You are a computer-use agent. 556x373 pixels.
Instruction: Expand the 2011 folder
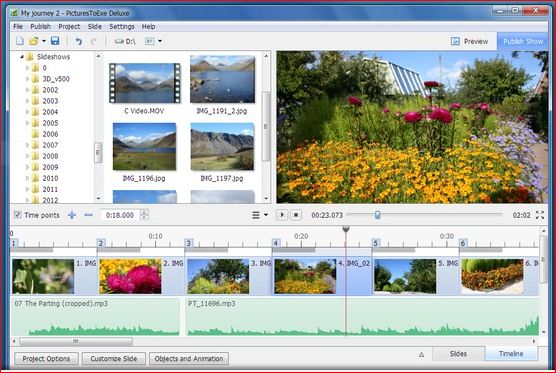28,189
